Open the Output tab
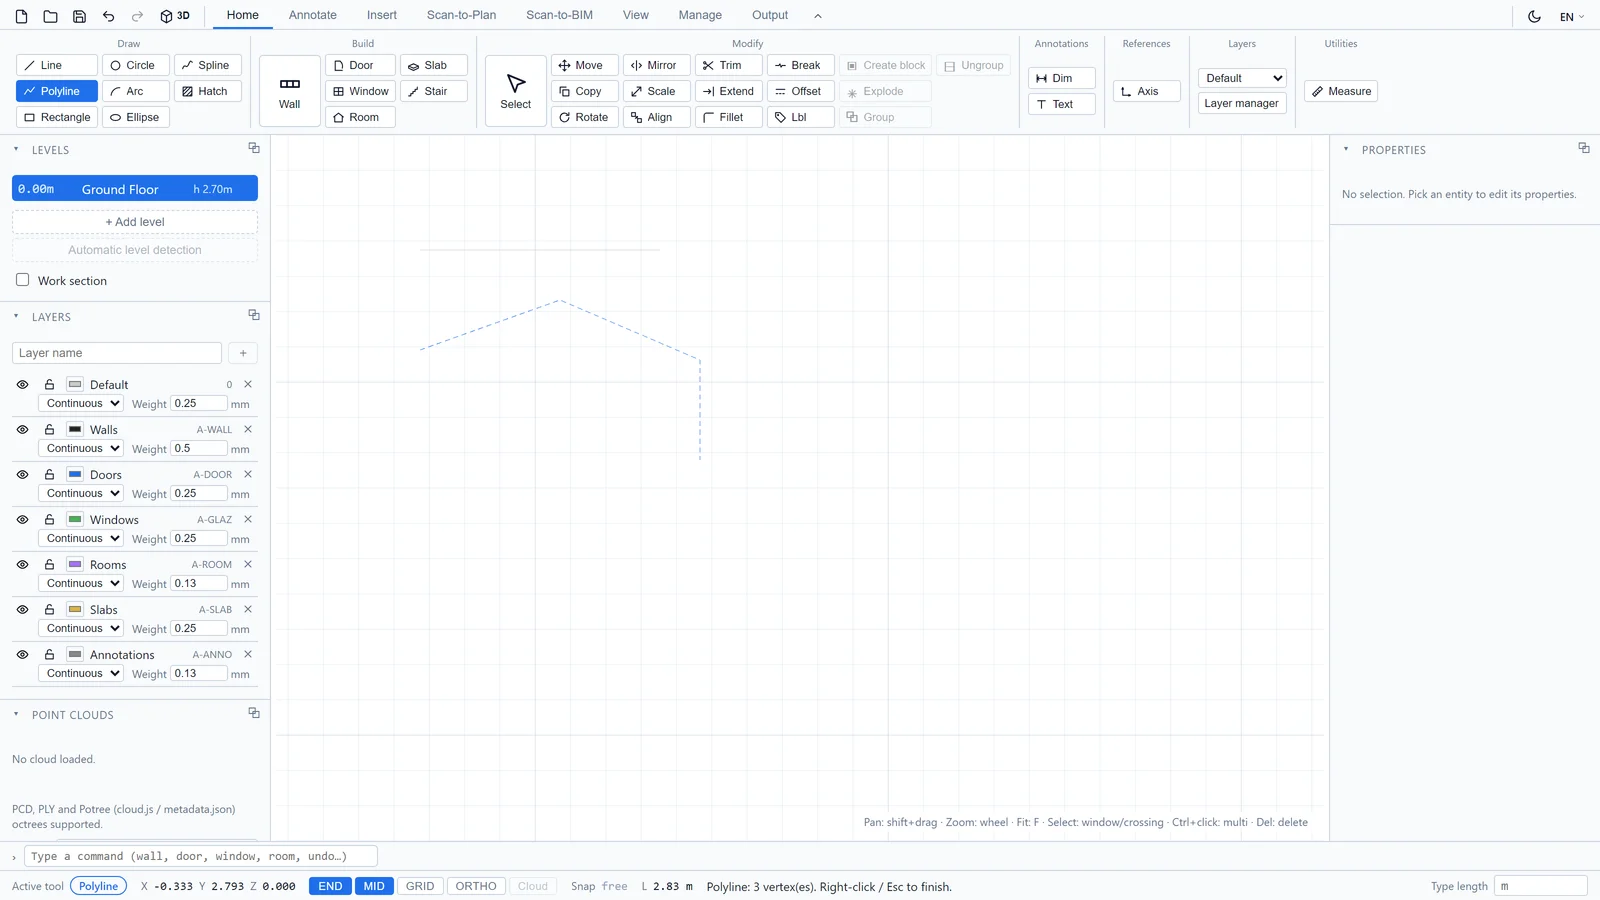The width and height of the screenshot is (1600, 900). pos(770,15)
